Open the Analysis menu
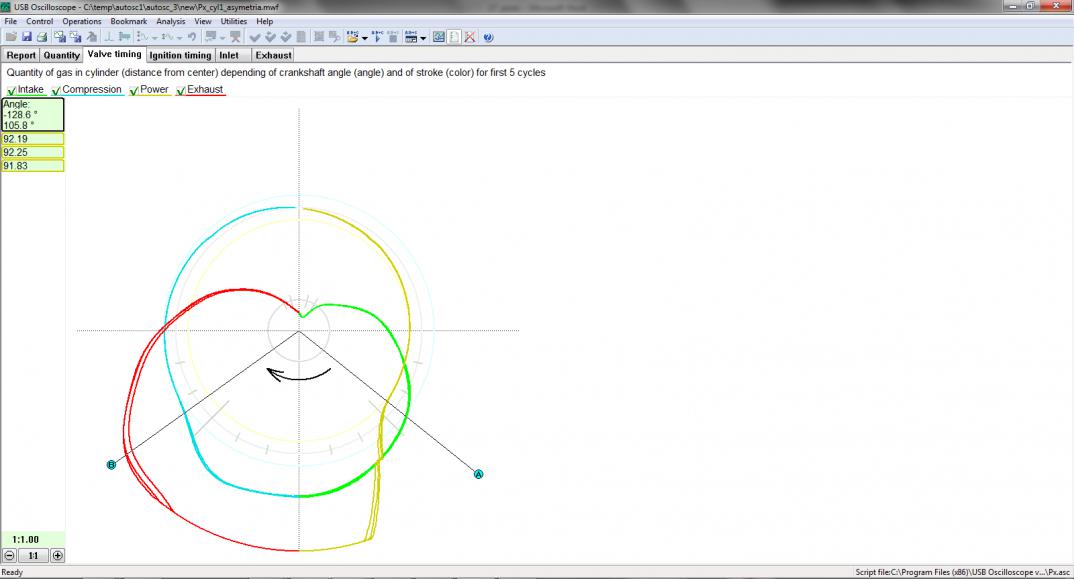The height and width of the screenshot is (579, 1074). click(170, 21)
